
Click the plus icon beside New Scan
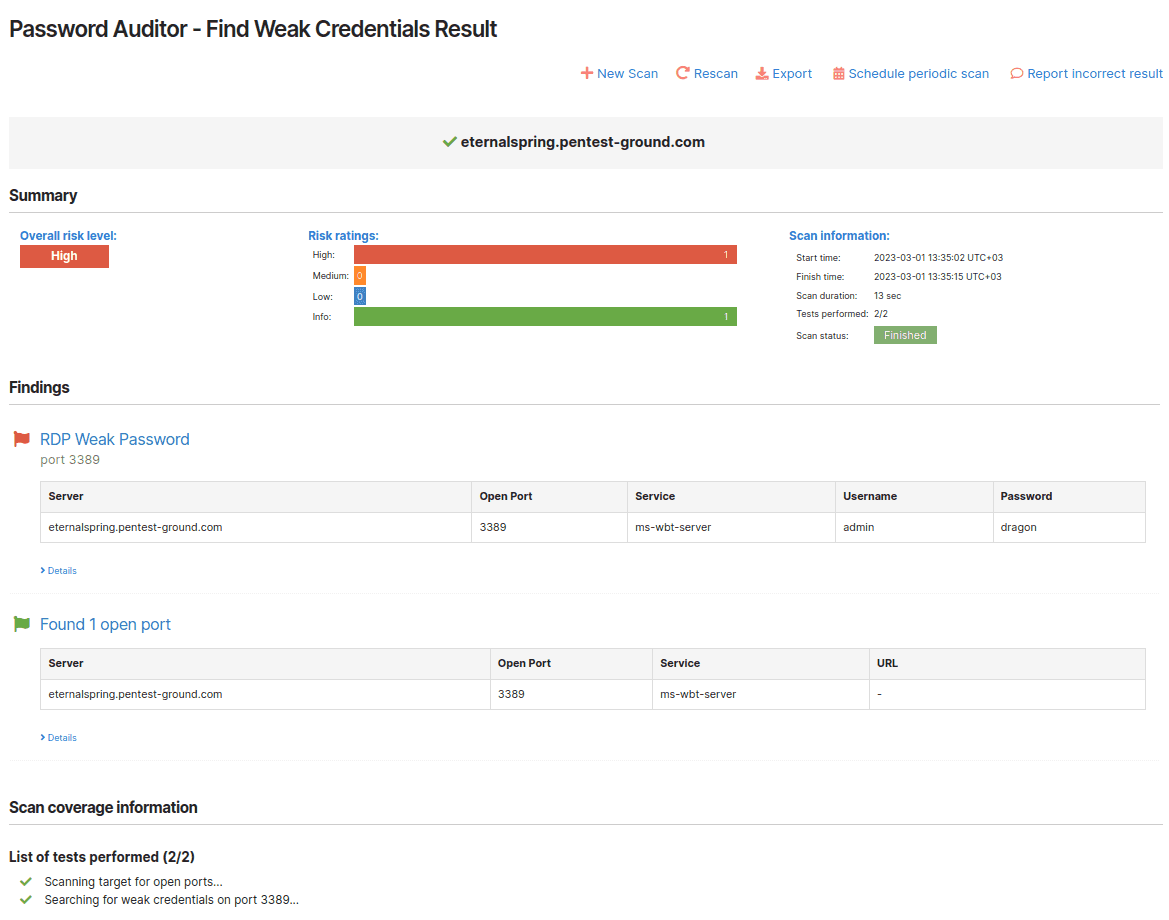(x=585, y=73)
